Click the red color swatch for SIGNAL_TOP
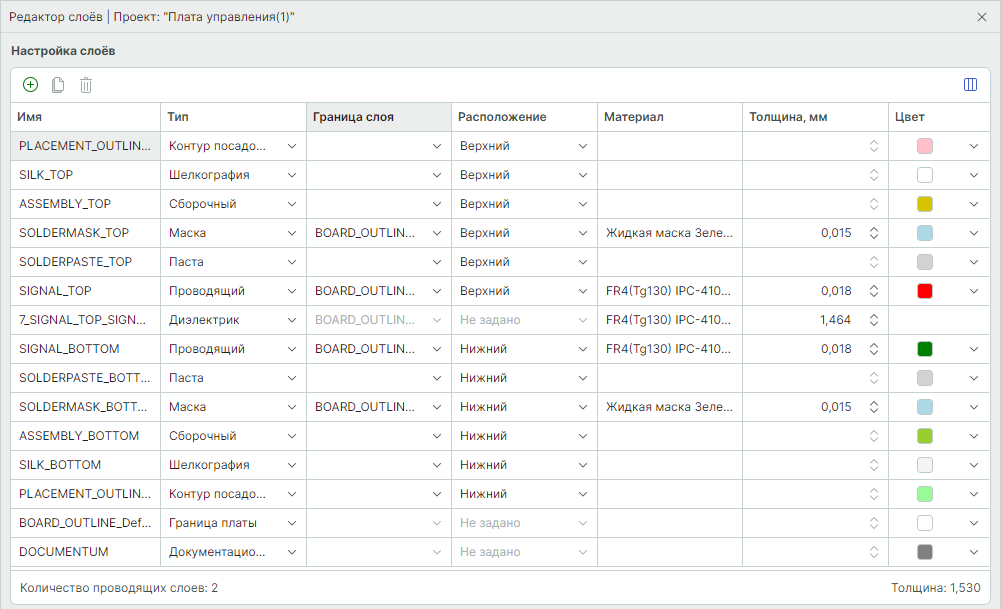 (925, 291)
